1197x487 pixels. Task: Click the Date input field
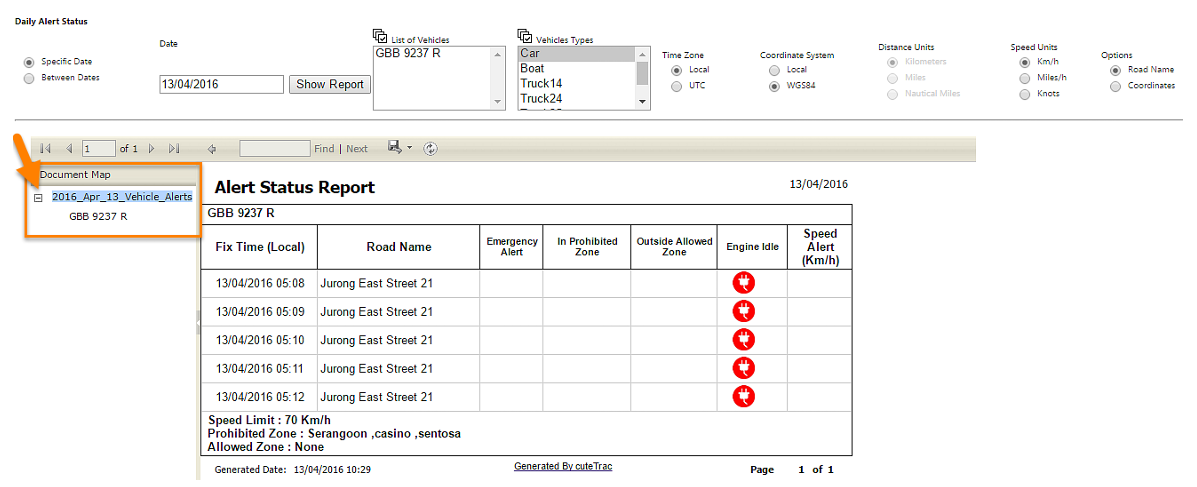pyautogui.click(x=221, y=85)
